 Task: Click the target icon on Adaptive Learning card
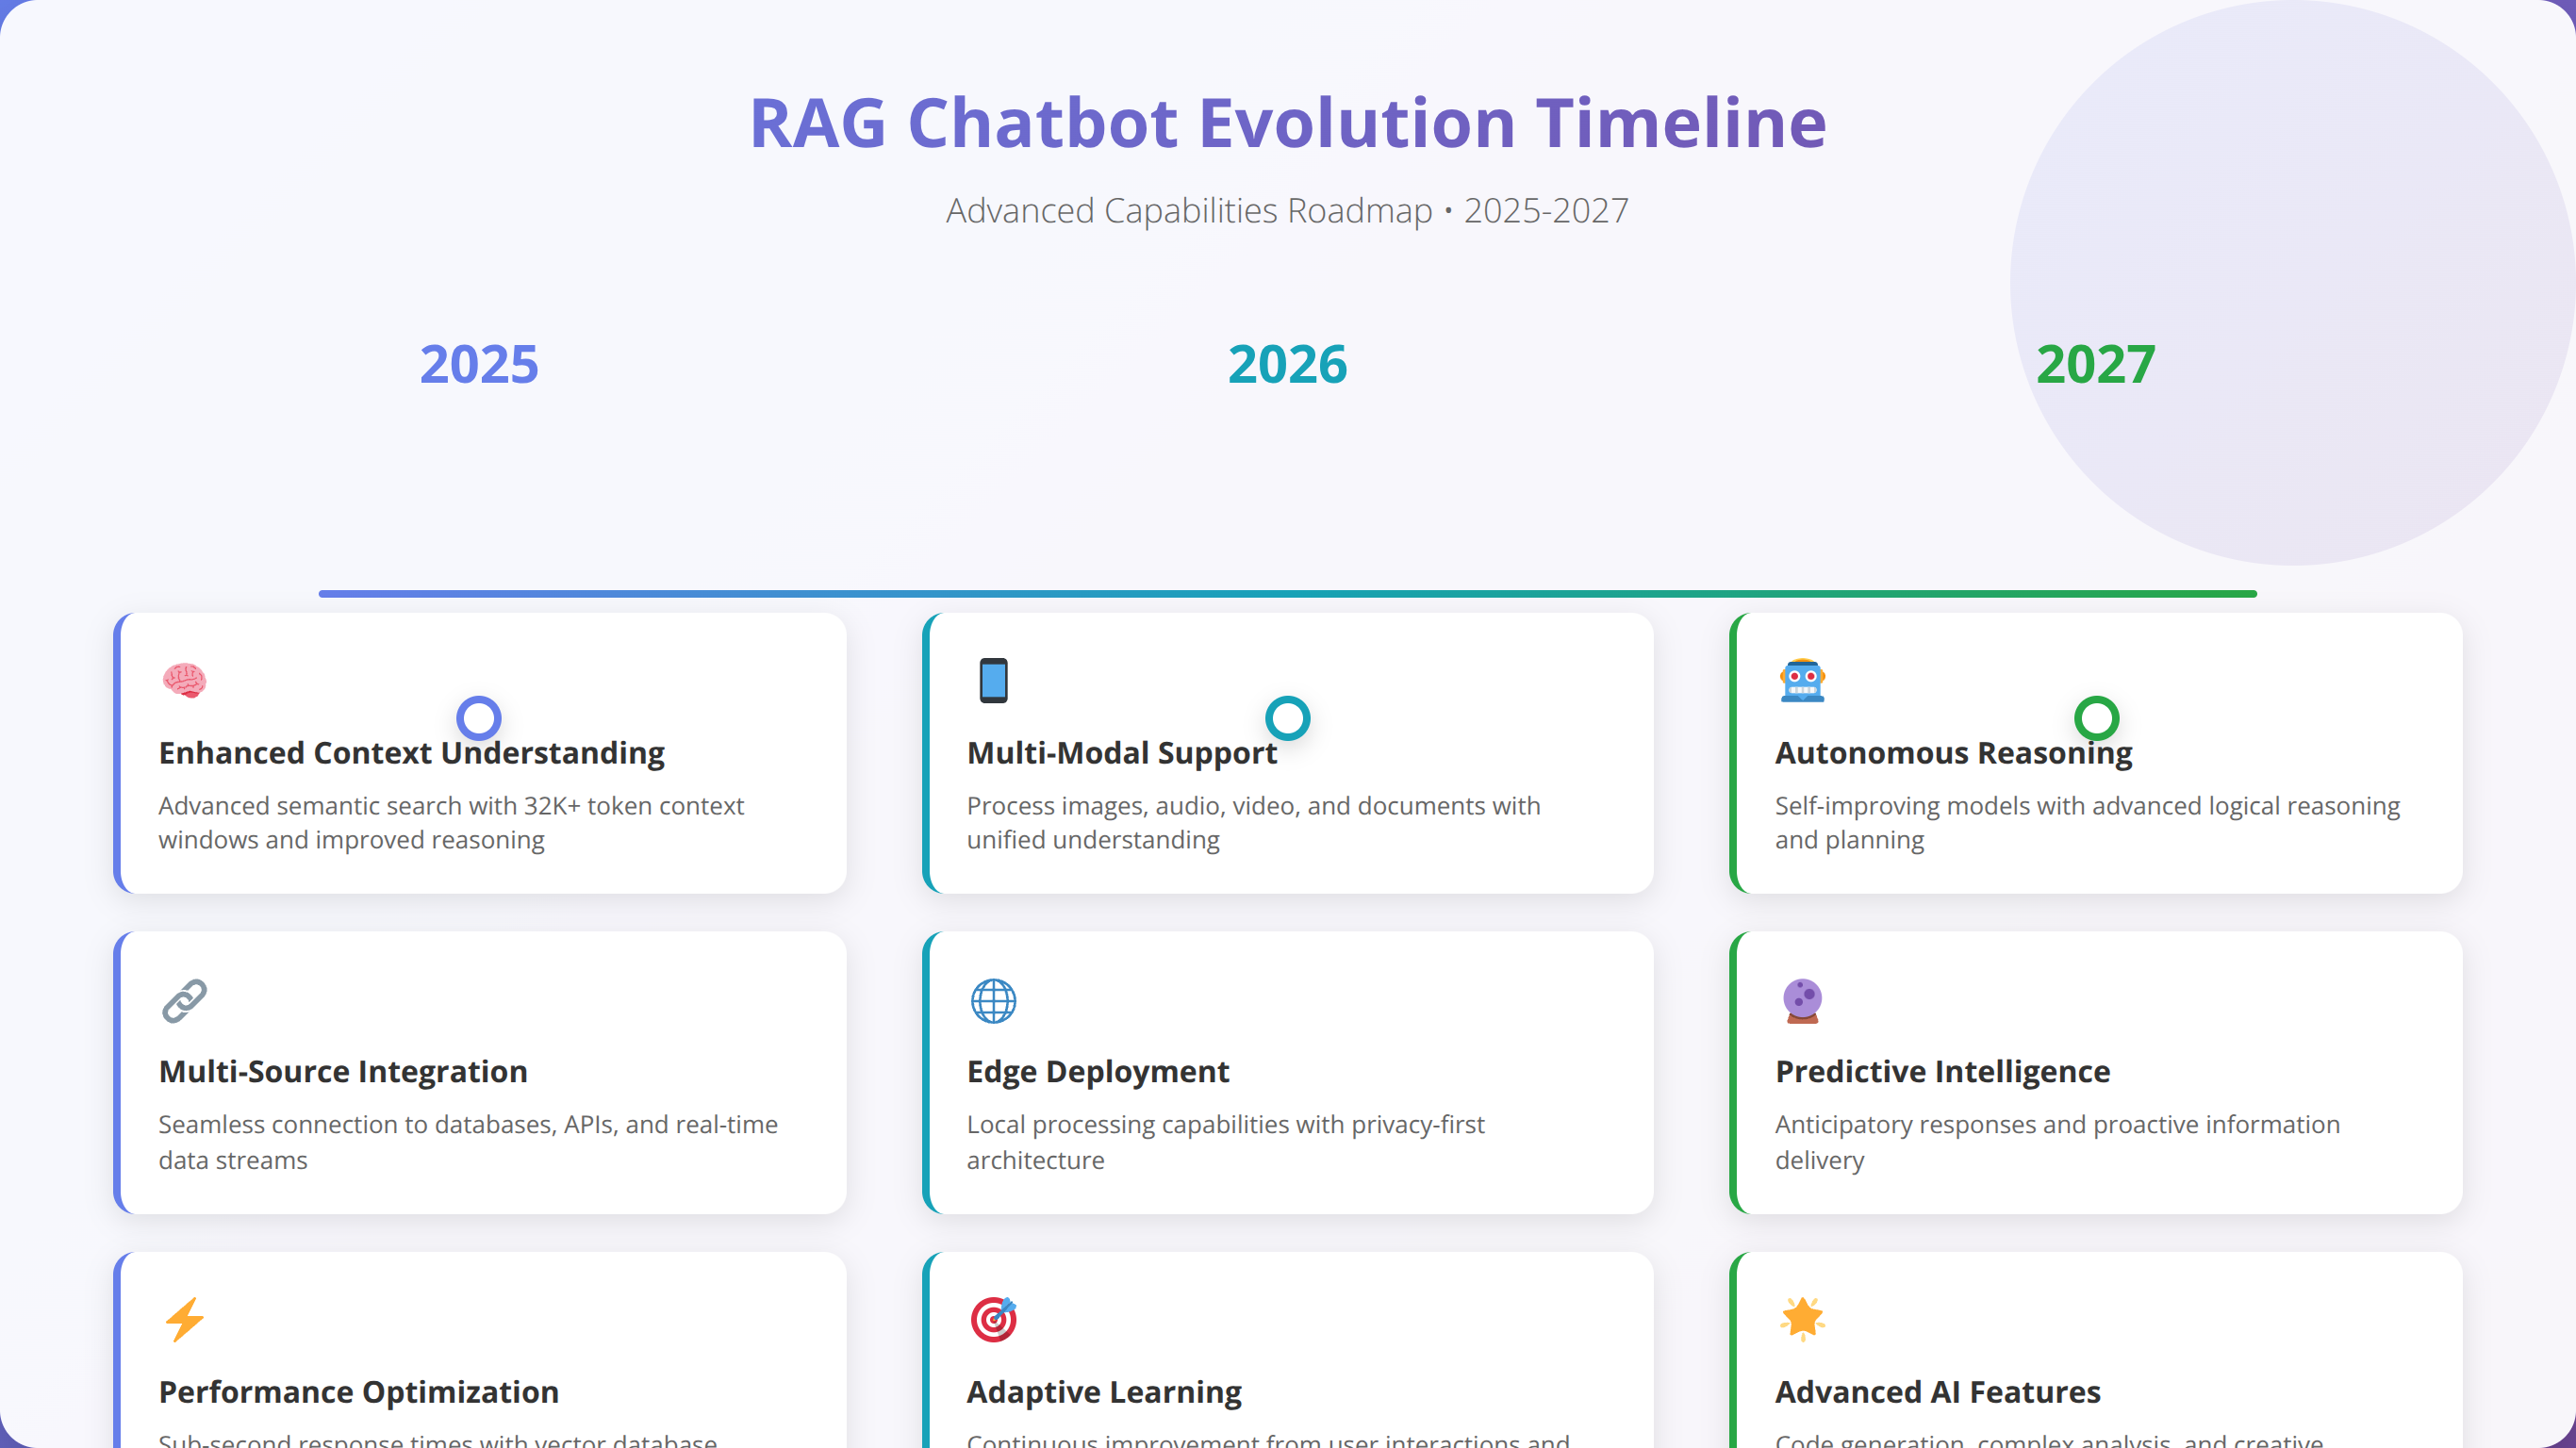[x=993, y=1320]
